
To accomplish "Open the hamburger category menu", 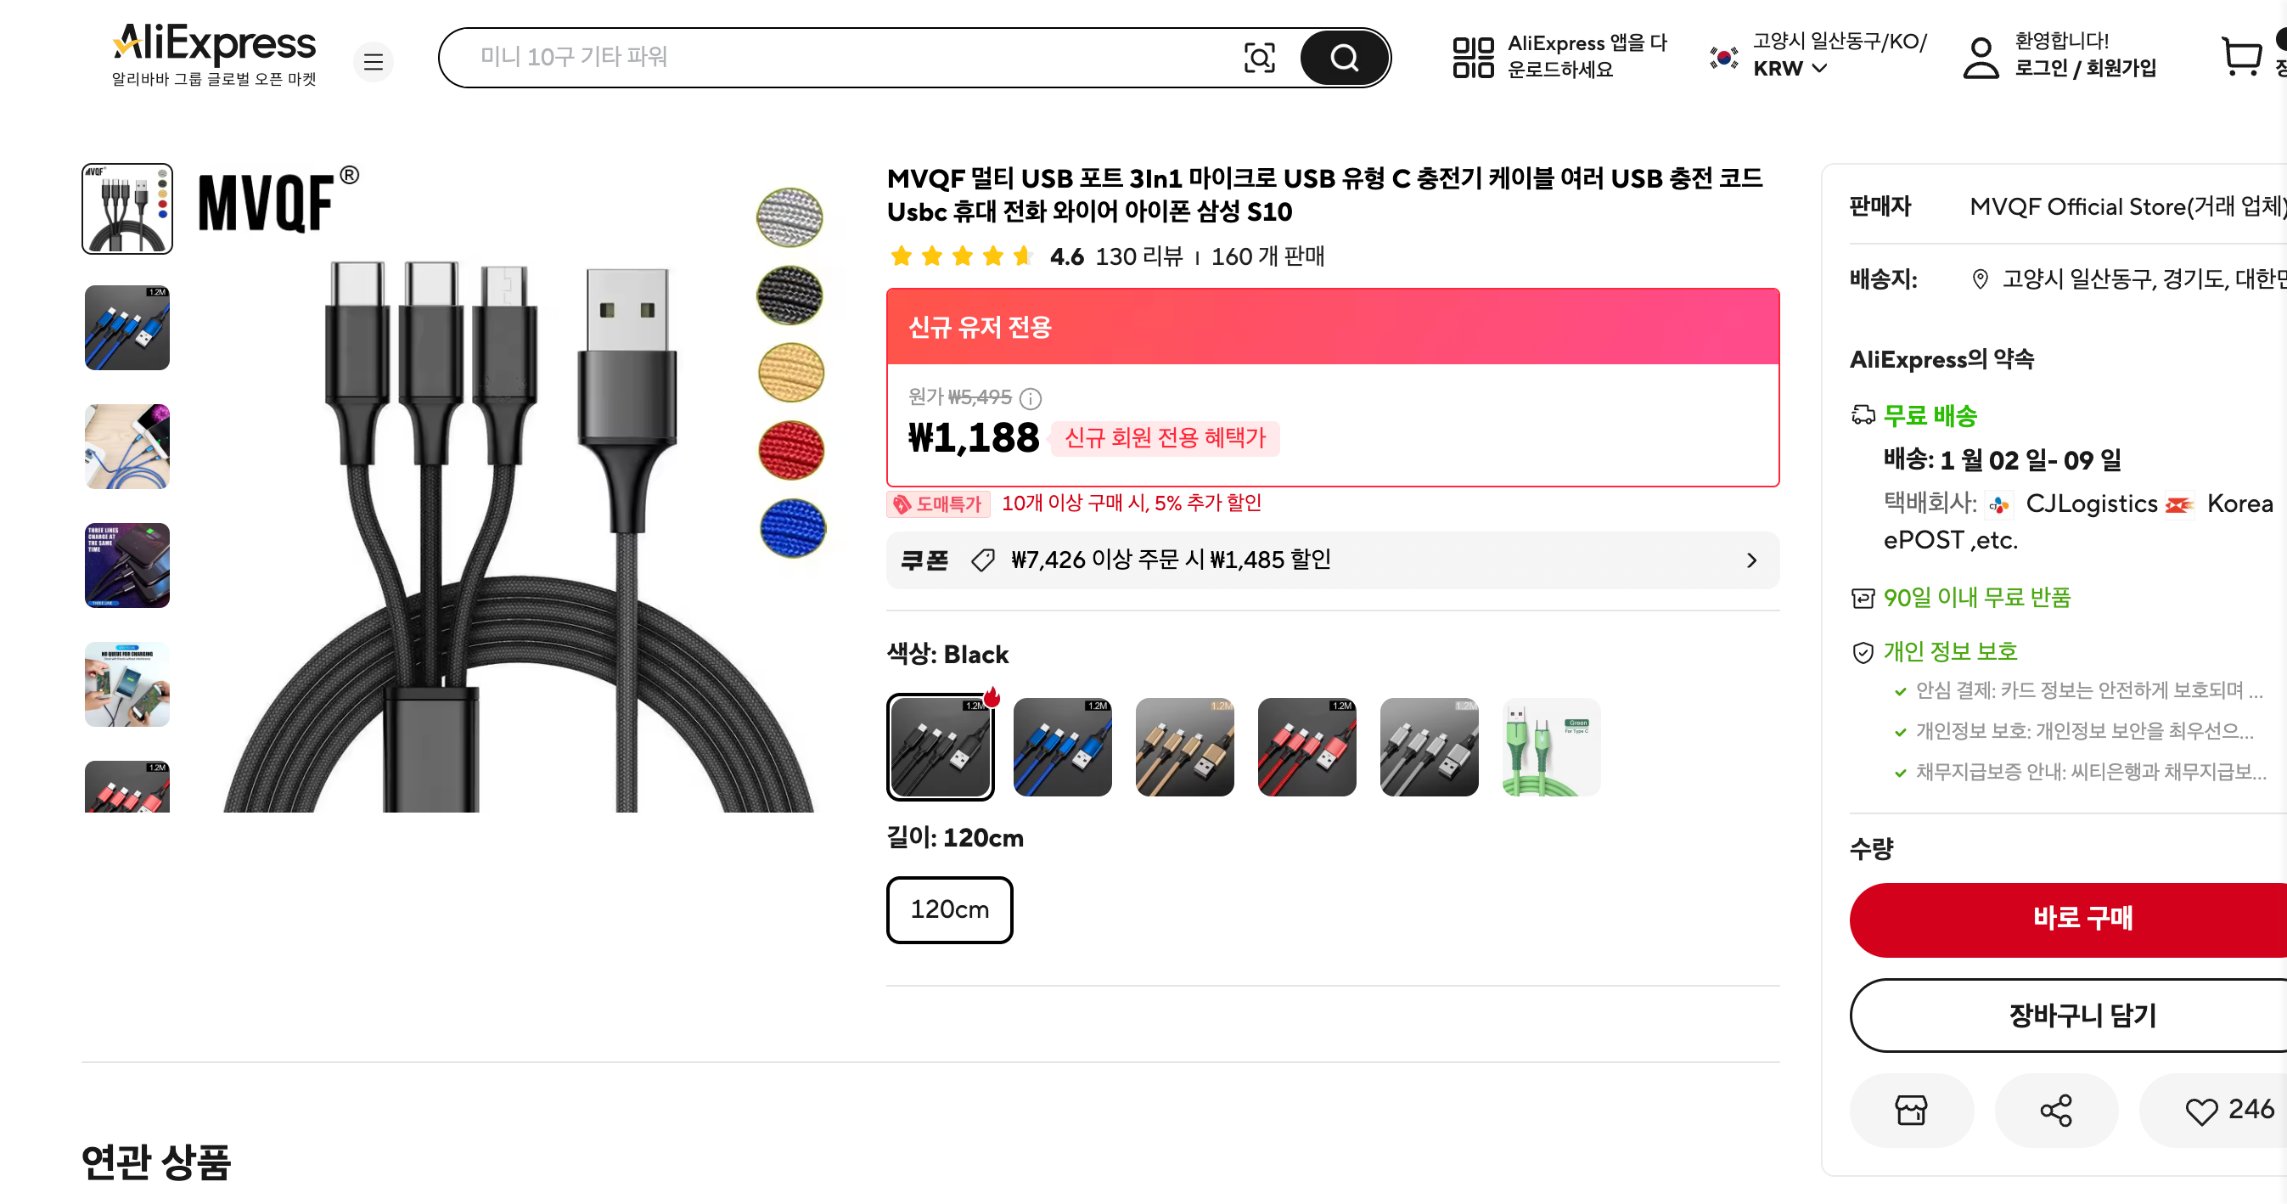I will 373,61.
